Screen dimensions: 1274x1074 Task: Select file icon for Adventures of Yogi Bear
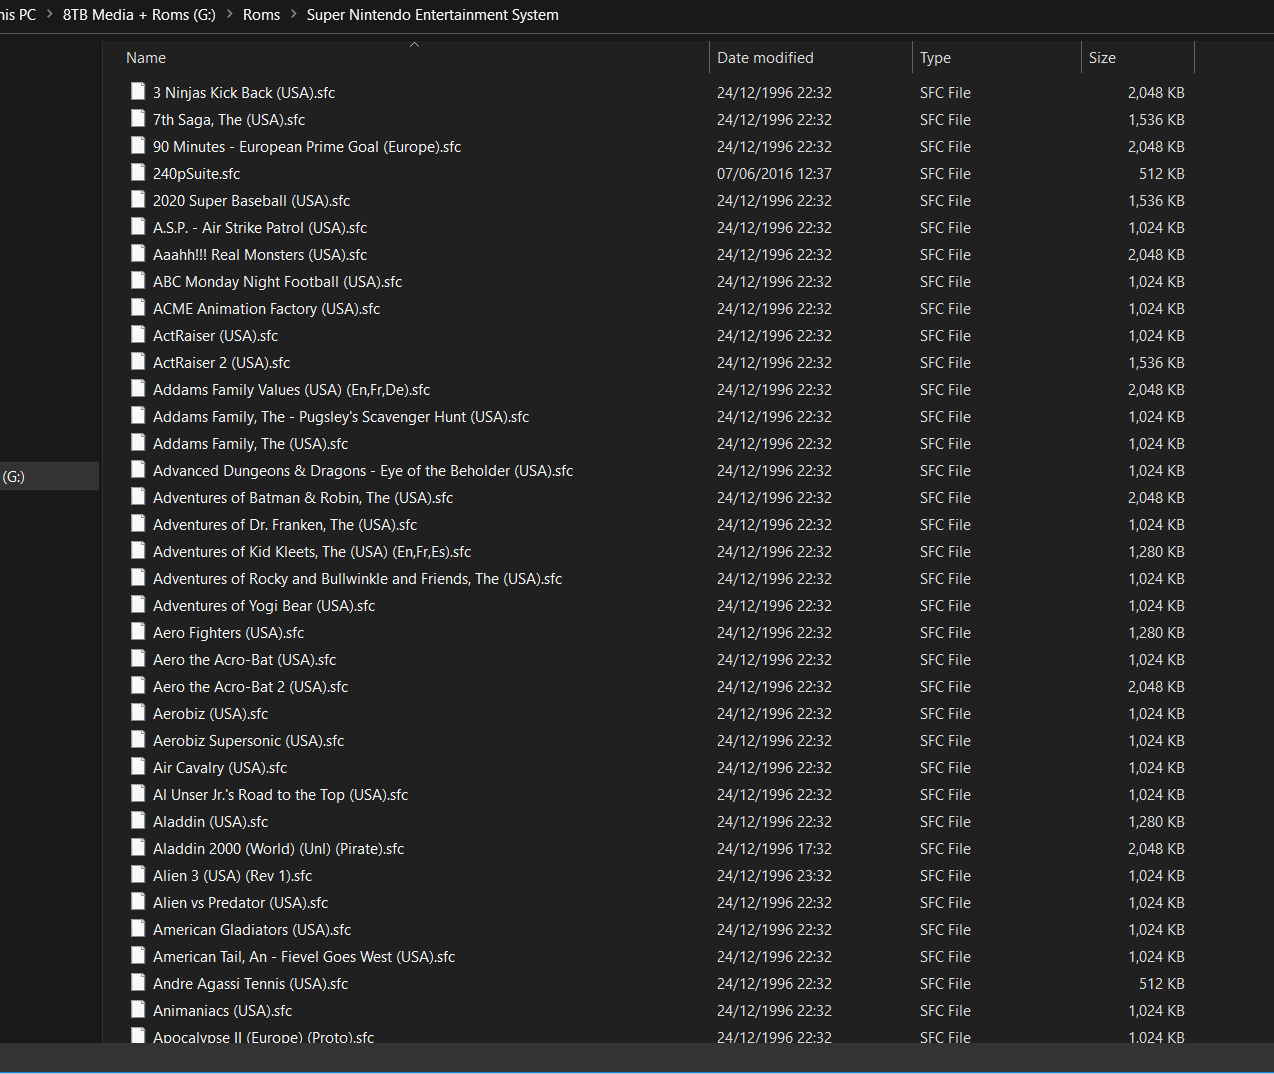(x=138, y=605)
